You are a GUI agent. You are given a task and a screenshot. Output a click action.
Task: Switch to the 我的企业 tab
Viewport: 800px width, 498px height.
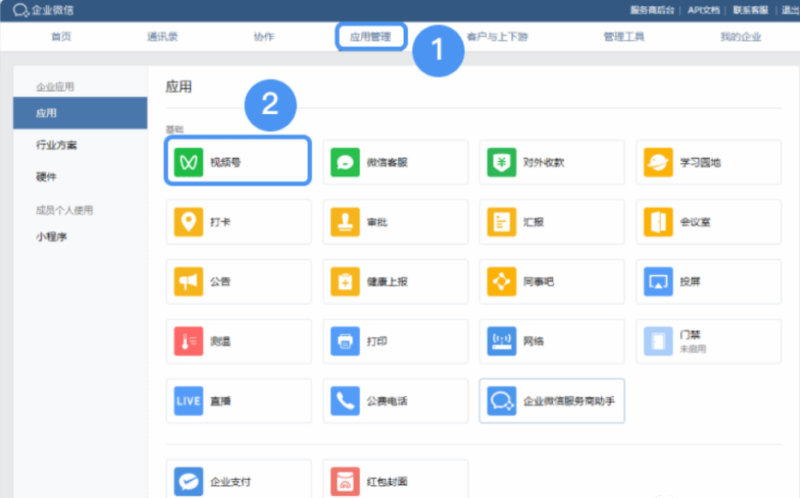[x=740, y=37]
